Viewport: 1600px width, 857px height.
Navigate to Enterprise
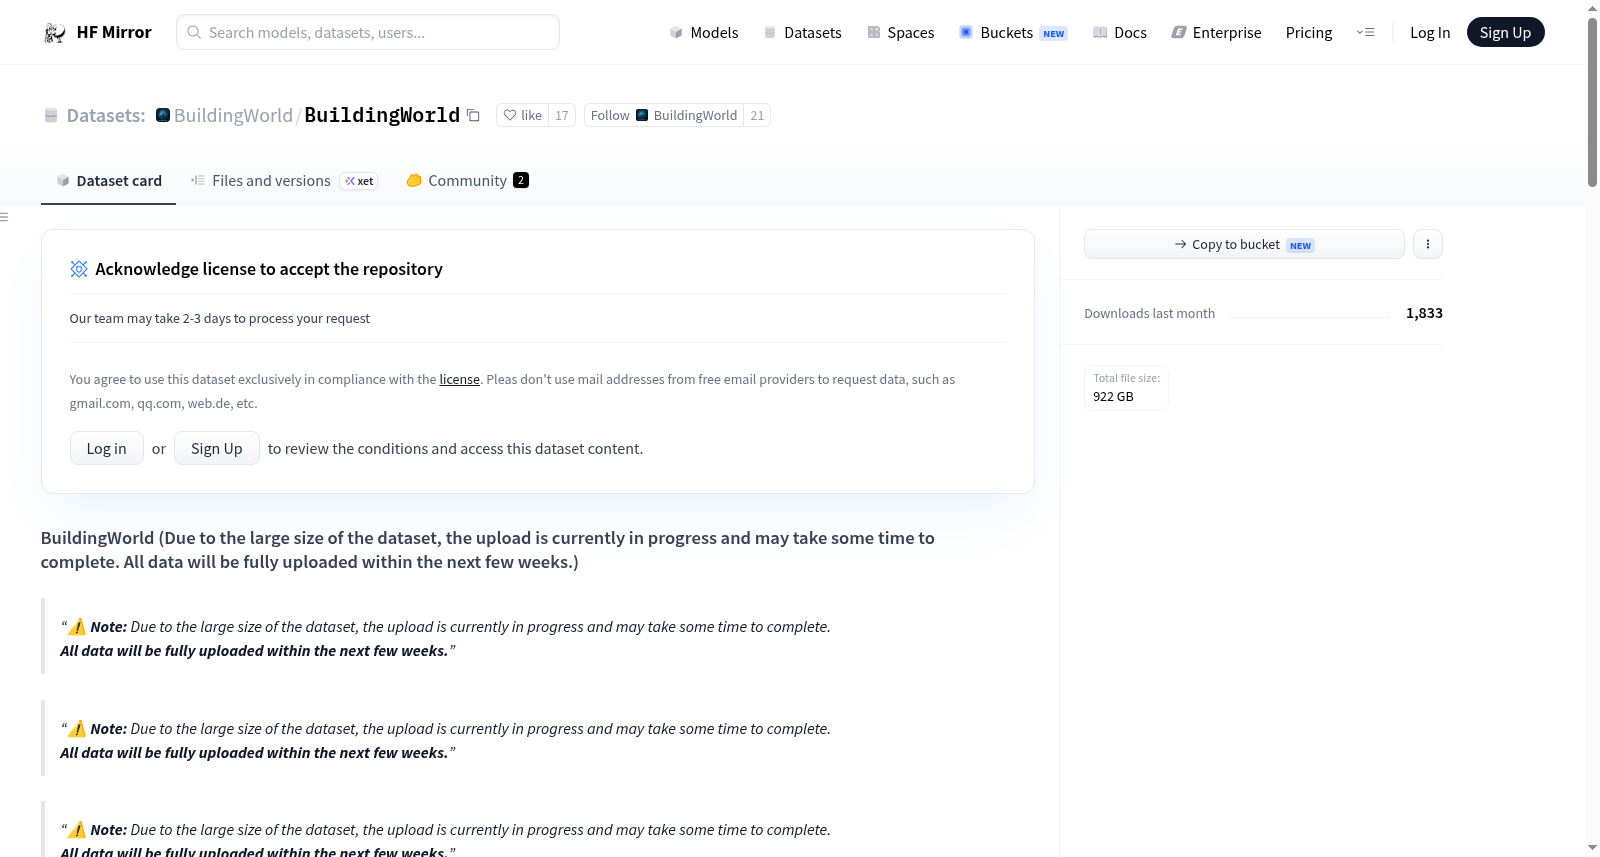click(1216, 33)
